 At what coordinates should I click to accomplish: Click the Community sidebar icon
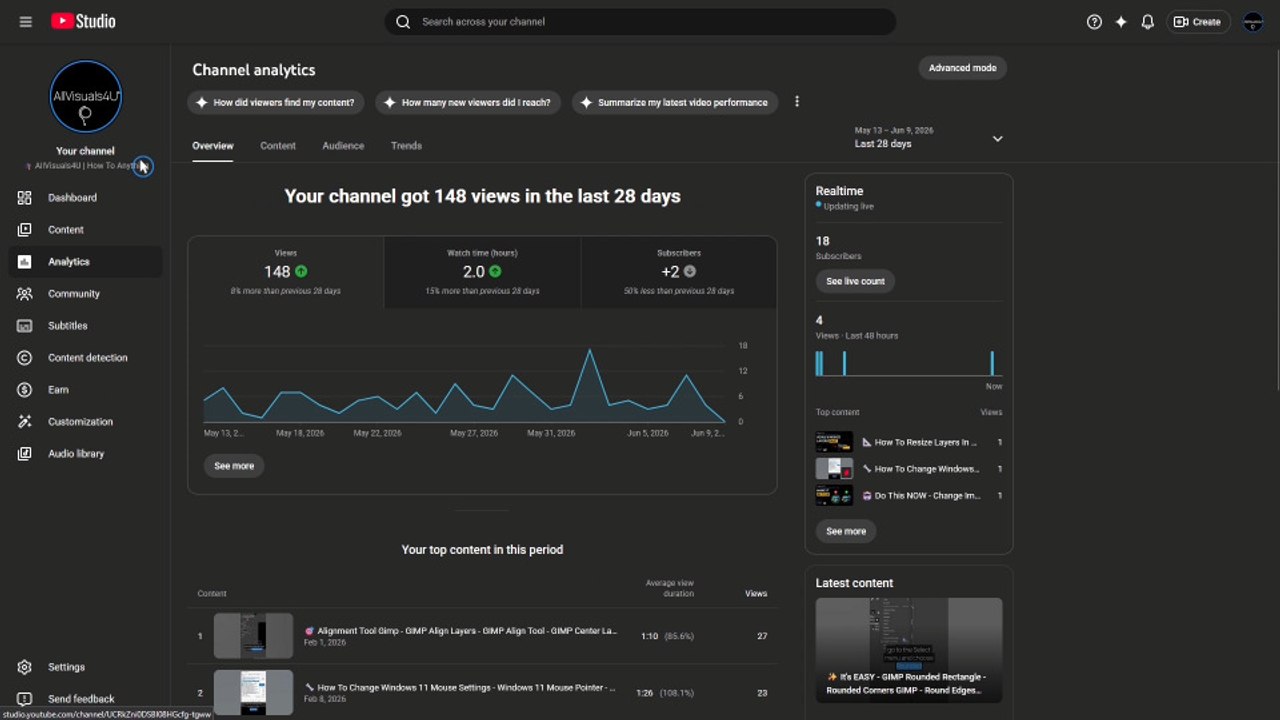(x=25, y=294)
